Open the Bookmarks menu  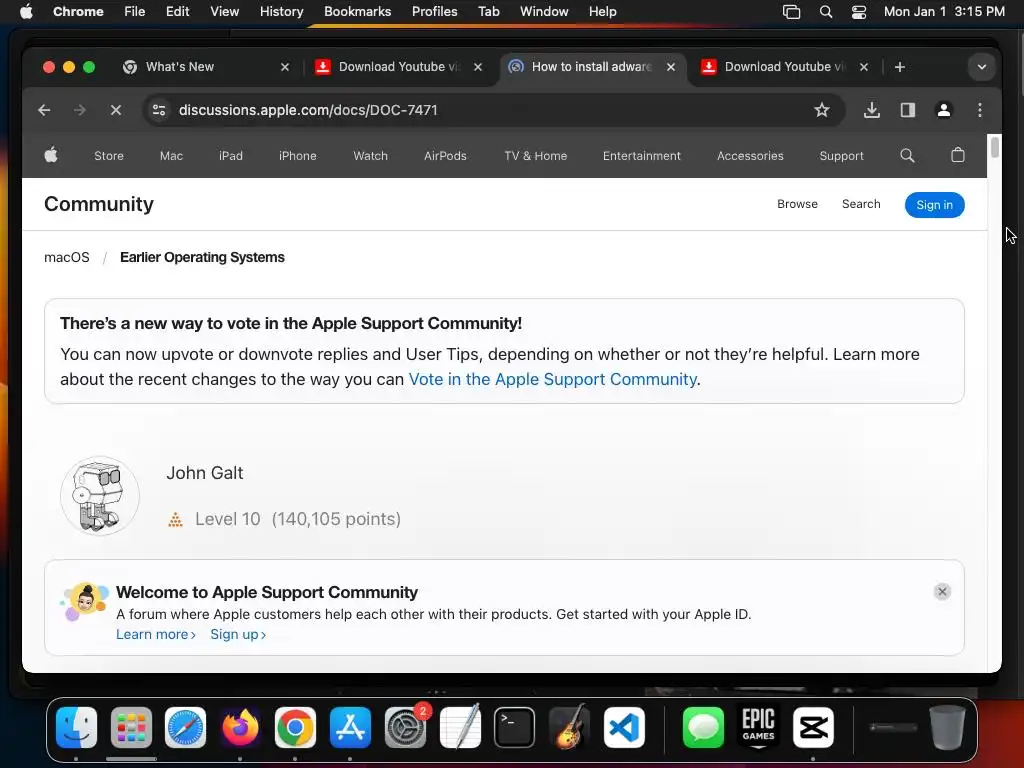tap(357, 12)
